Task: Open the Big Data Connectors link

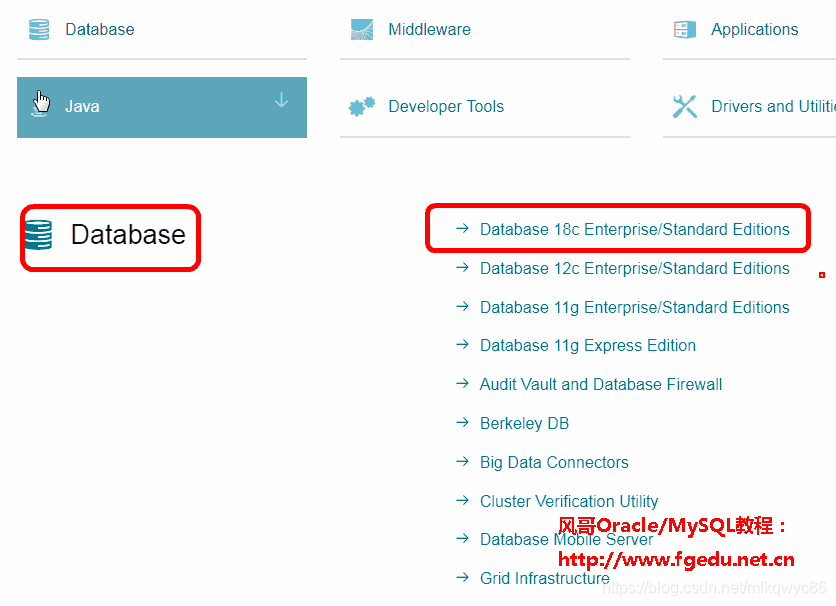Action: tap(554, 462)
